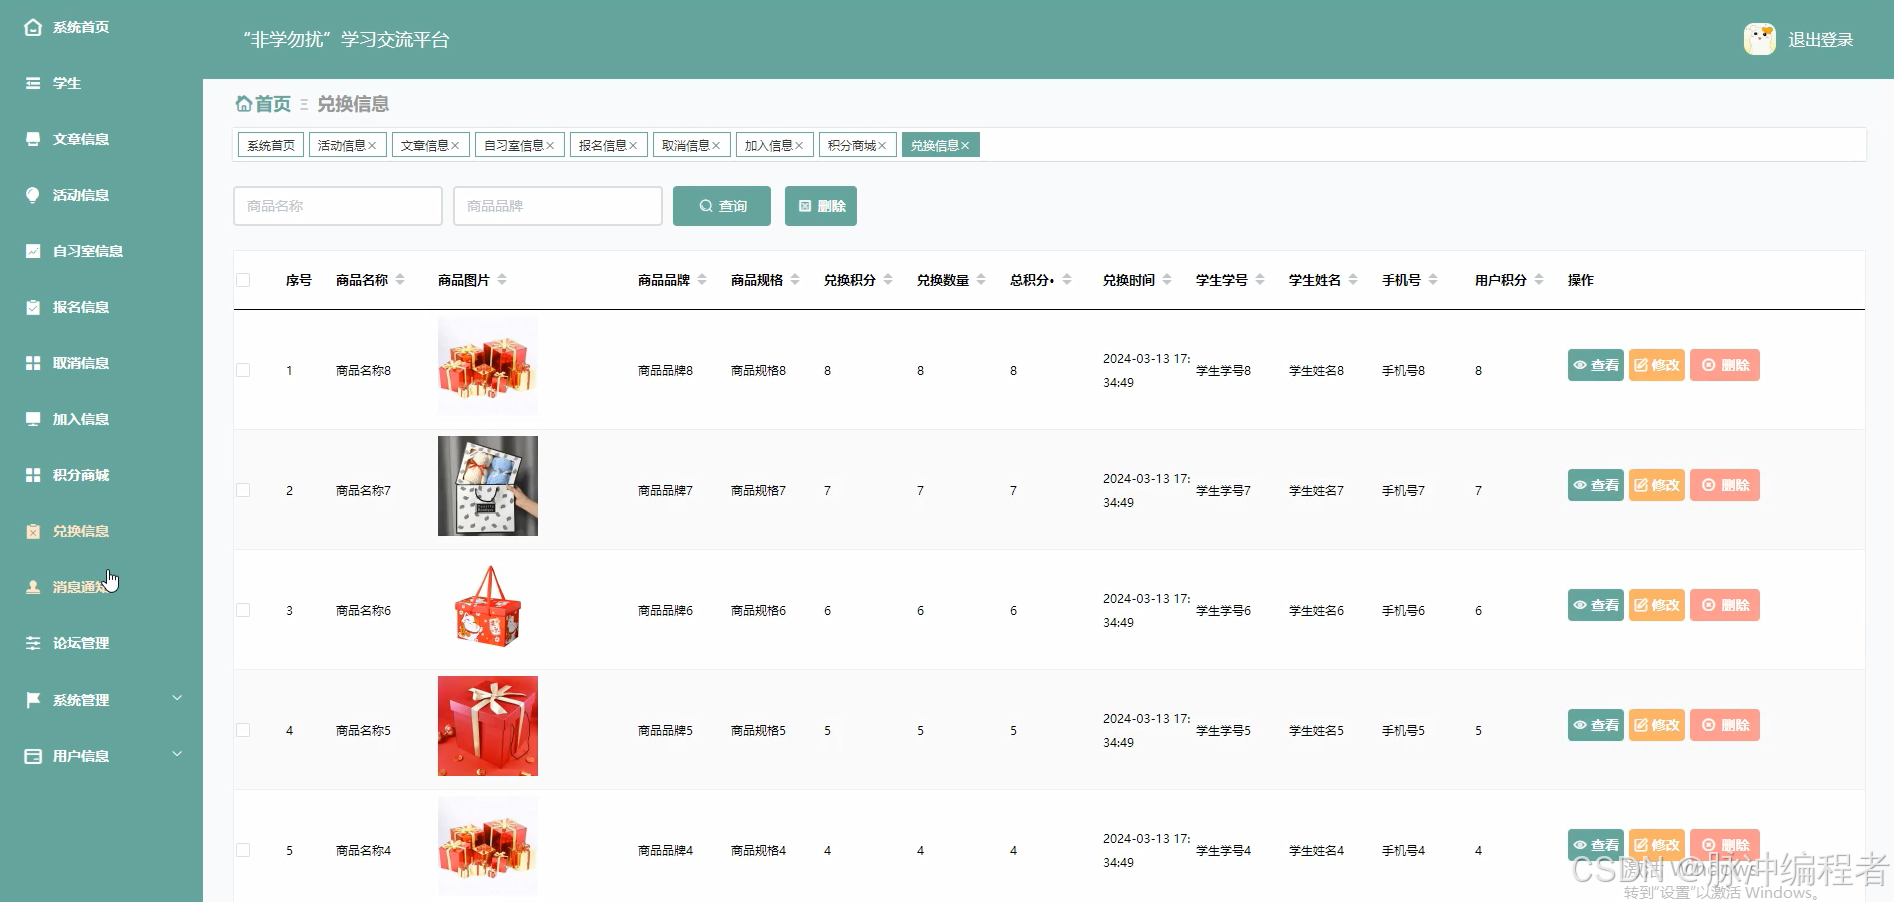Check the row checkbox for 商品名称4
Image resolution: width=1894 pixels, height=902 pixels.
[x=243, y=850]
